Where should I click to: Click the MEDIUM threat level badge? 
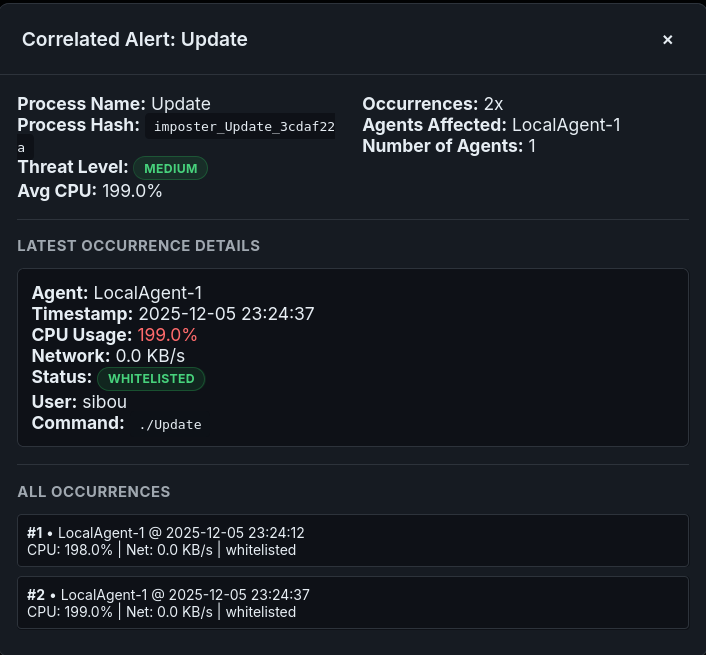coord(170,168)
